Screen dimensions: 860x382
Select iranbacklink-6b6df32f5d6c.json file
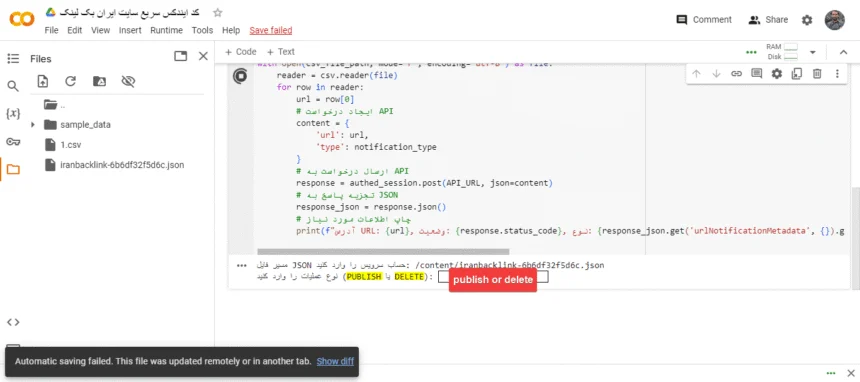tap(114, 165)
